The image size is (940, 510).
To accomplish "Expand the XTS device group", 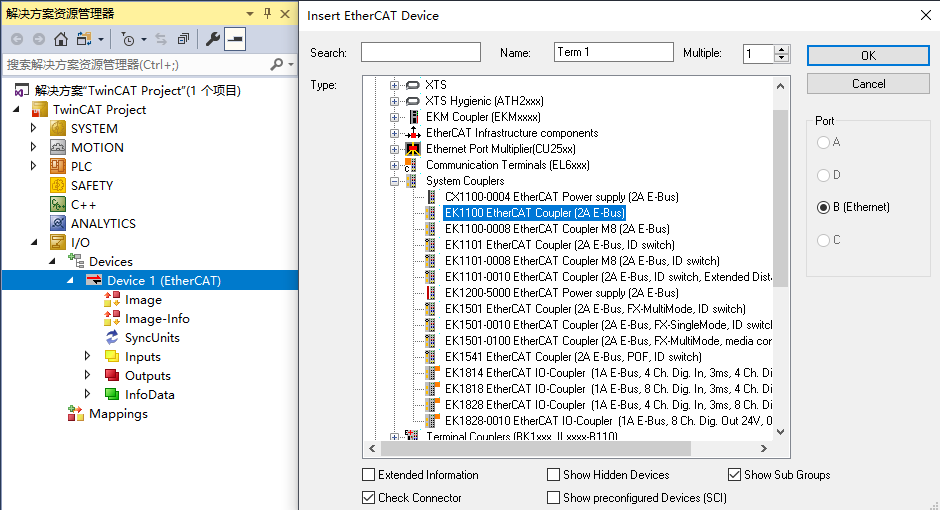I will tap(394, 85).
